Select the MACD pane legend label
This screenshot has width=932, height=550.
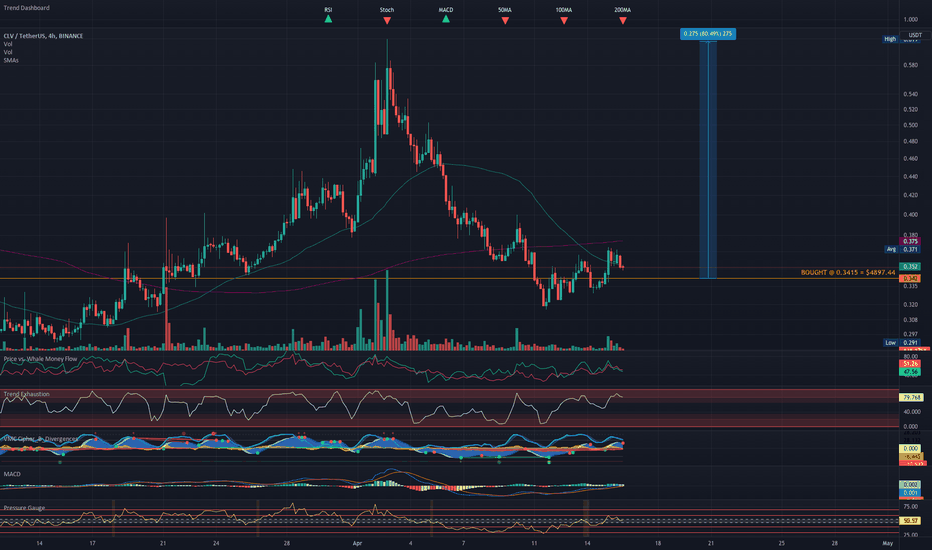coord(12,474)
